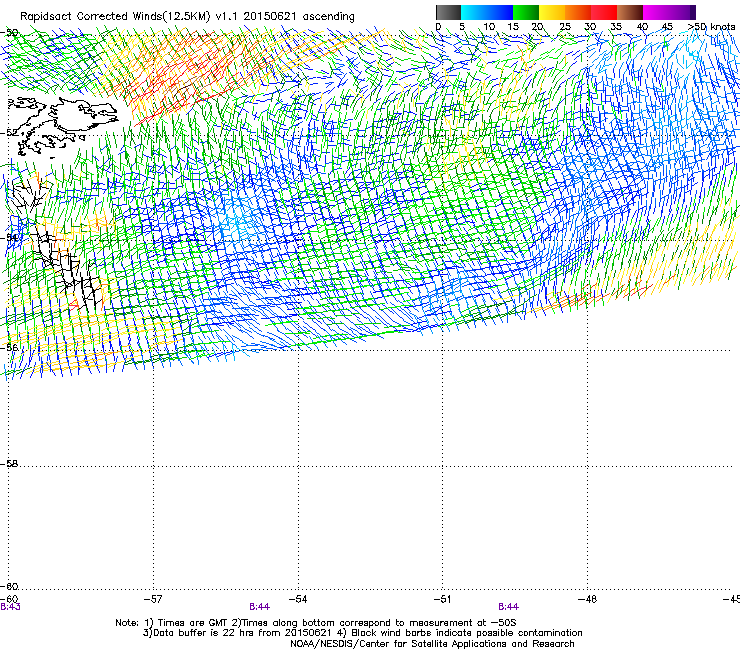This screenshot has width=740, height=650.
Task: Click the 'Times along bottom correspond' note text
Action: (318, 623)
